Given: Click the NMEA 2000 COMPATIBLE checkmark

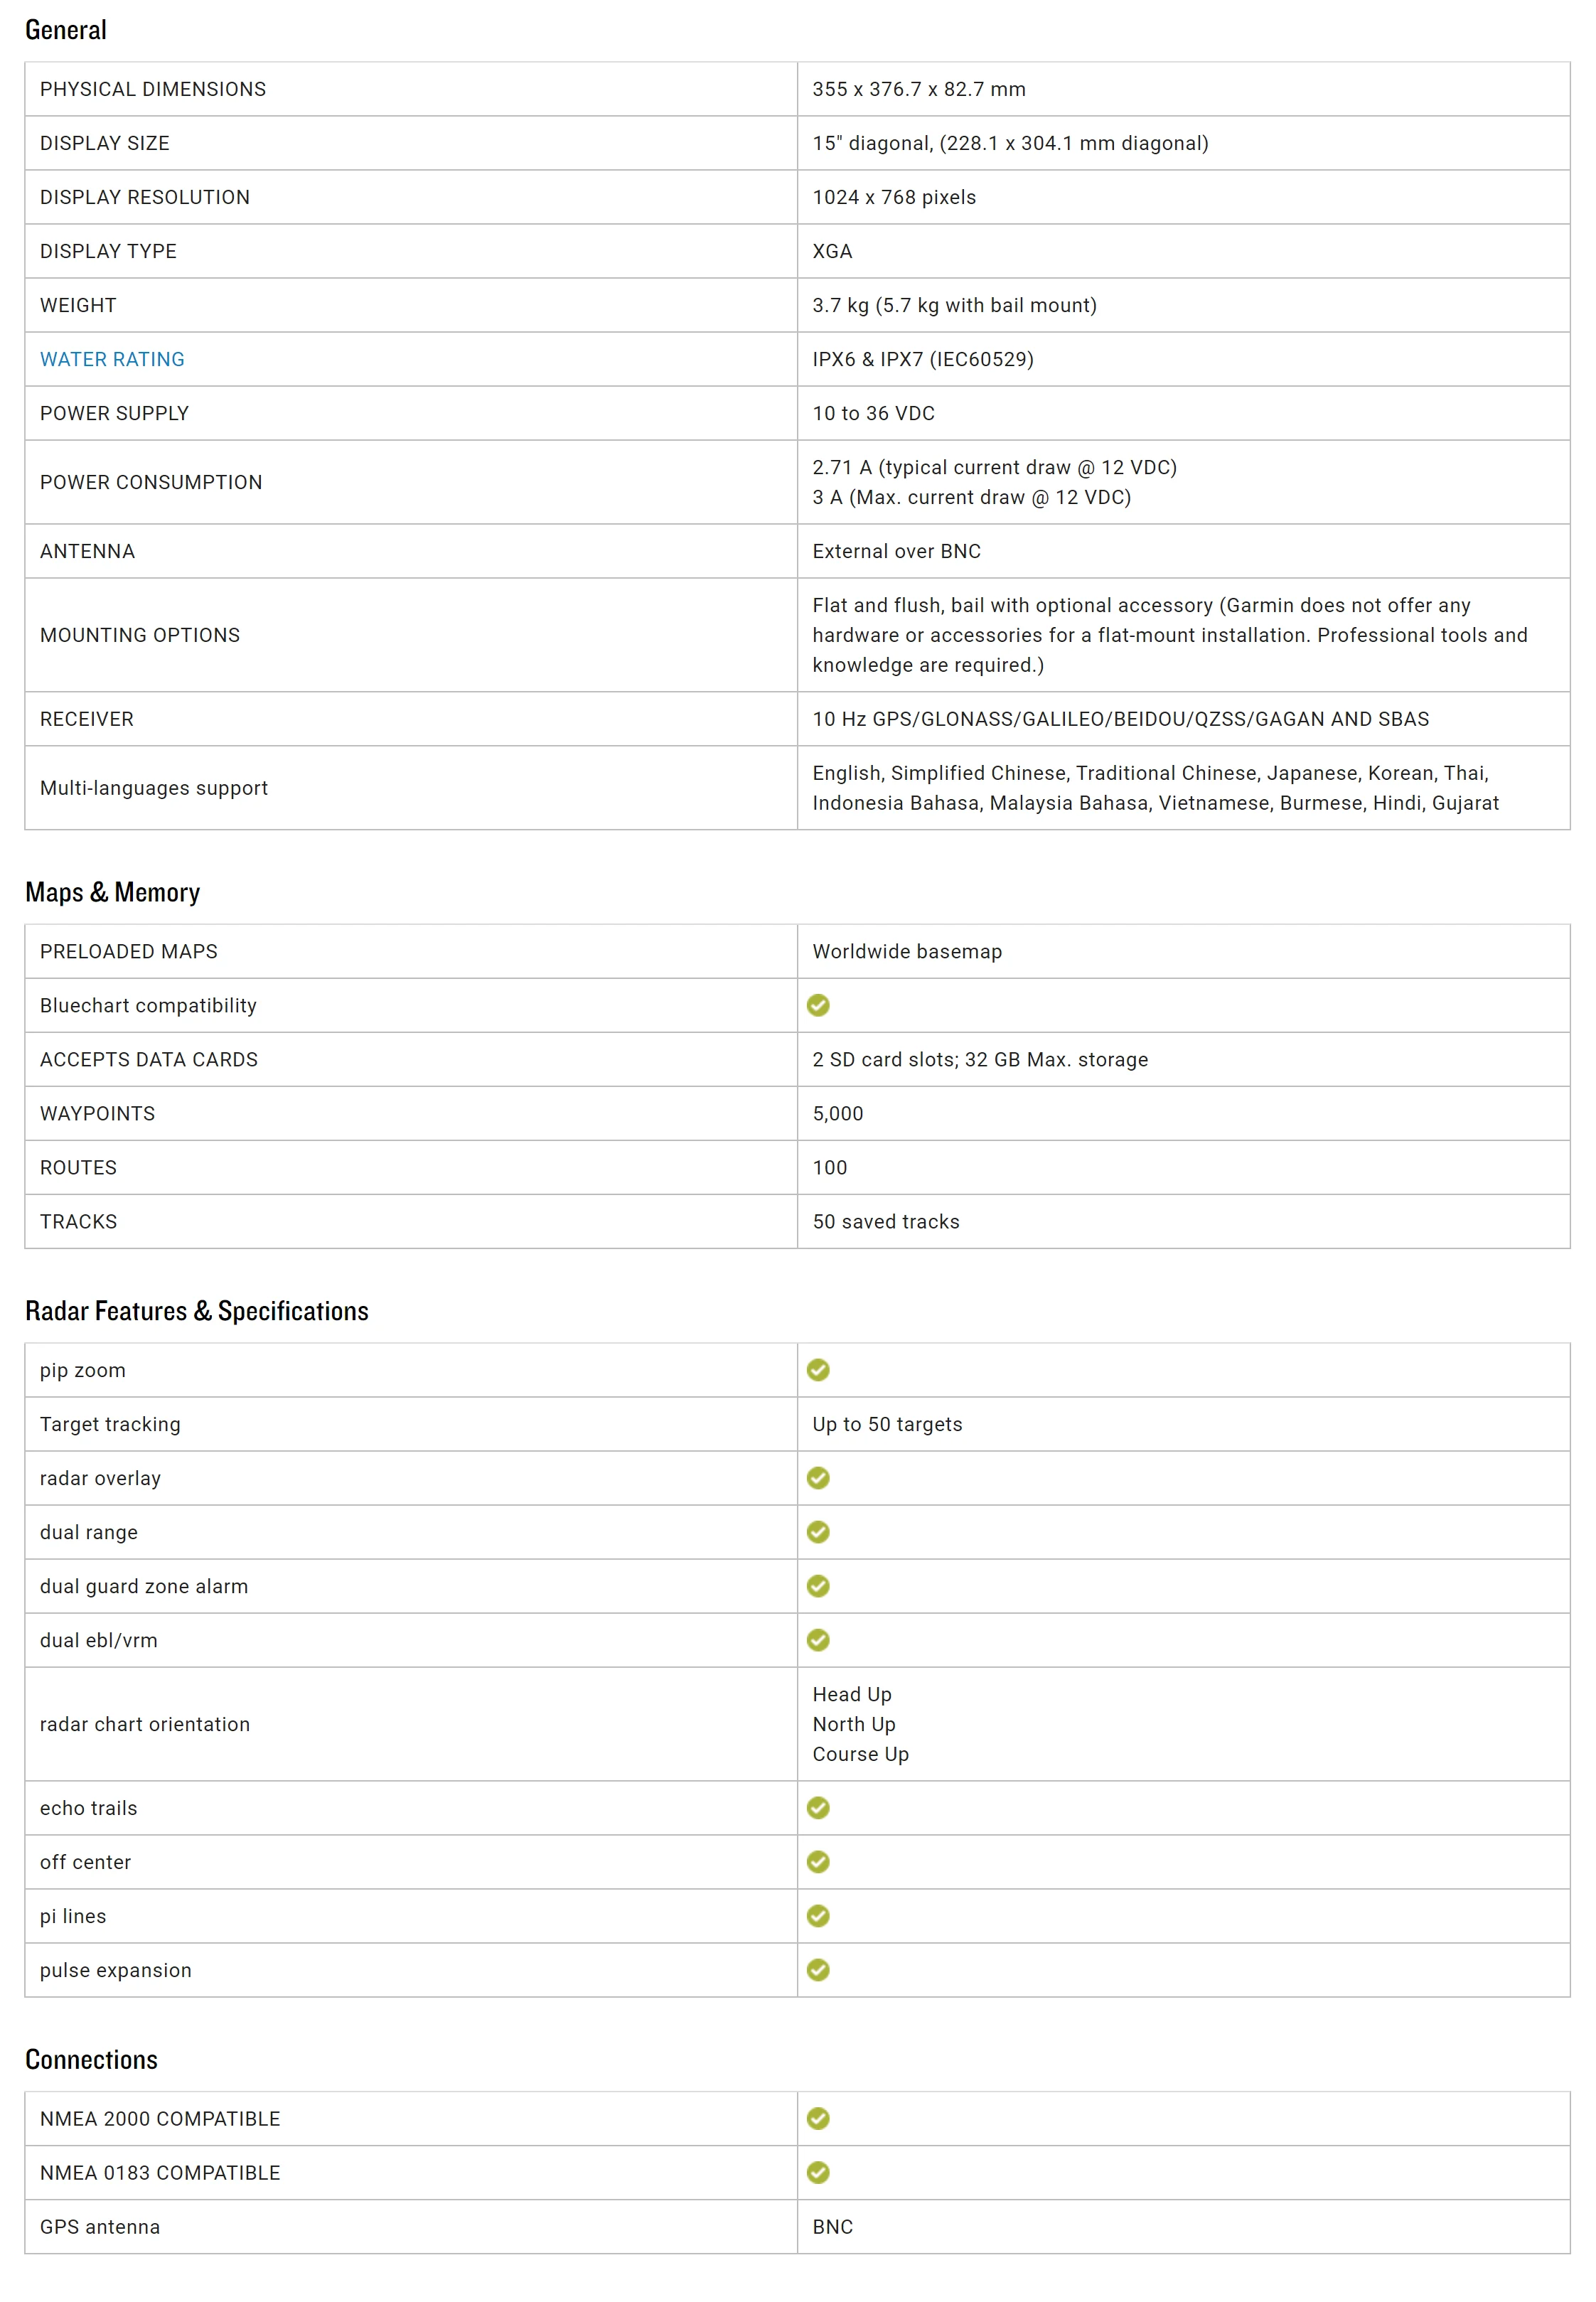Looking at the screenshot, I should [x=818, y=2119].
